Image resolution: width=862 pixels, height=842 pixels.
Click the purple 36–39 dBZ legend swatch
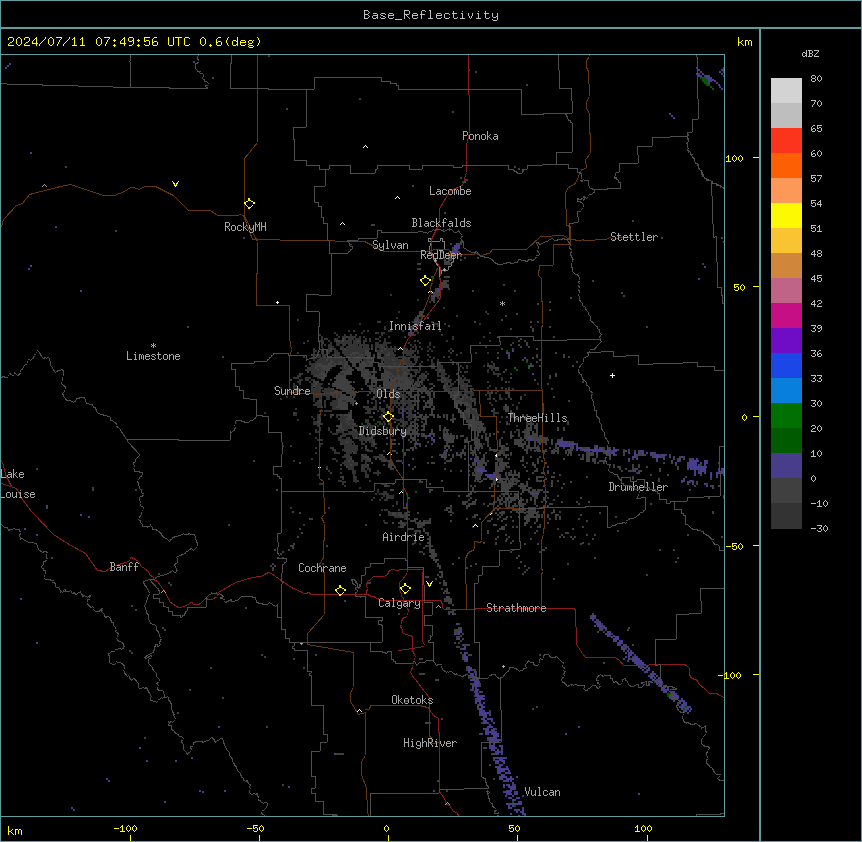pyautogui.click(x=786, y=341)
